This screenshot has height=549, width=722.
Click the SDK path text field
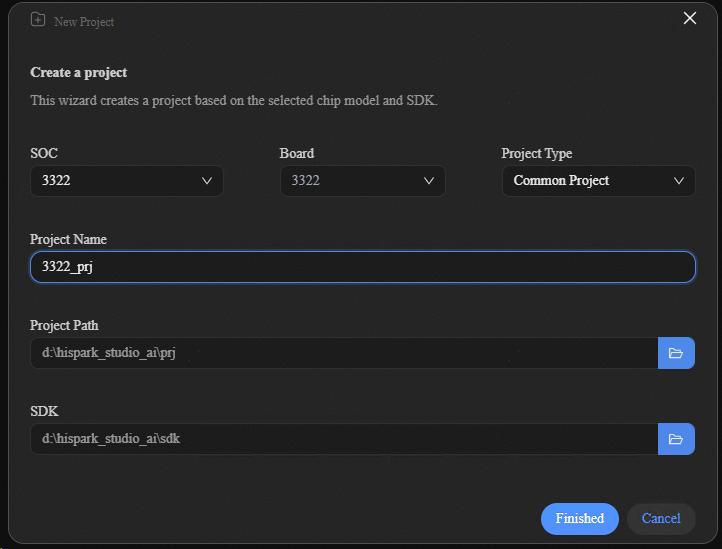coord(343,439)
